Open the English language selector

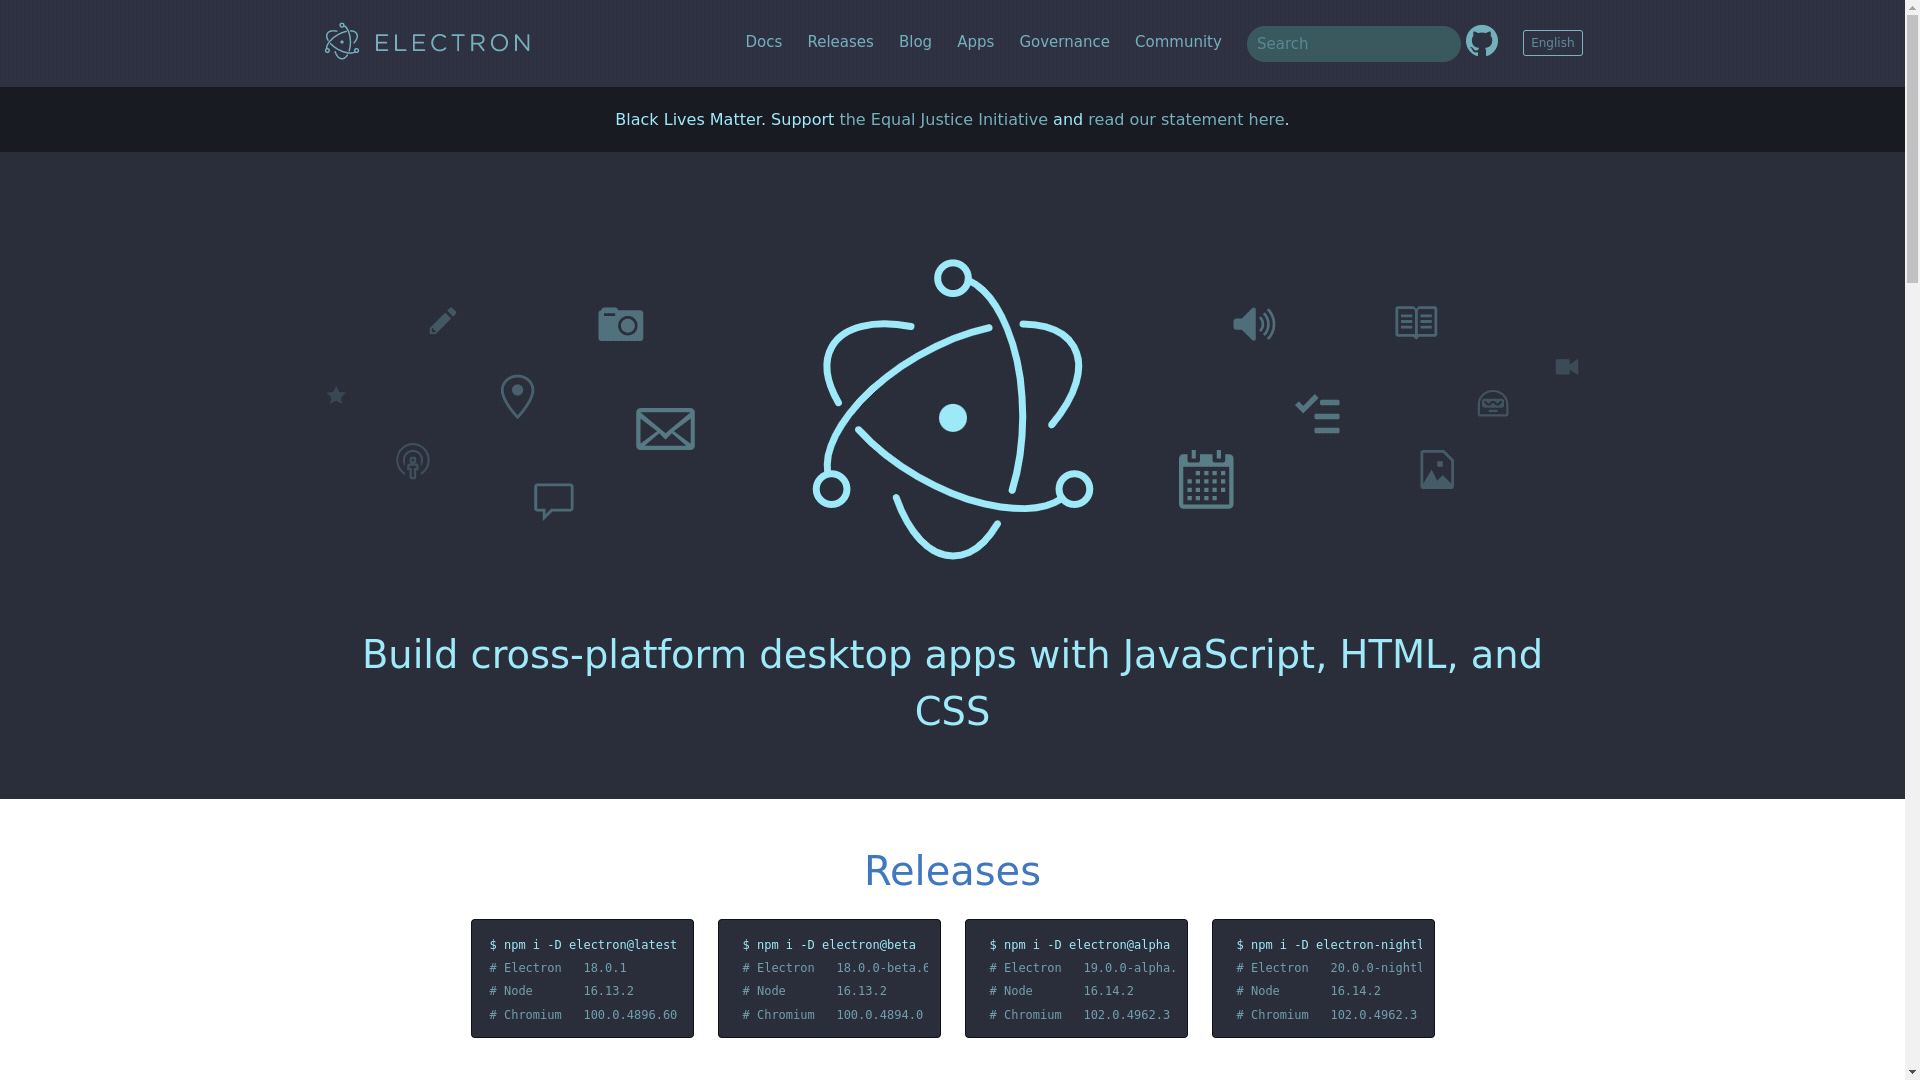(x=1552, y=43)
